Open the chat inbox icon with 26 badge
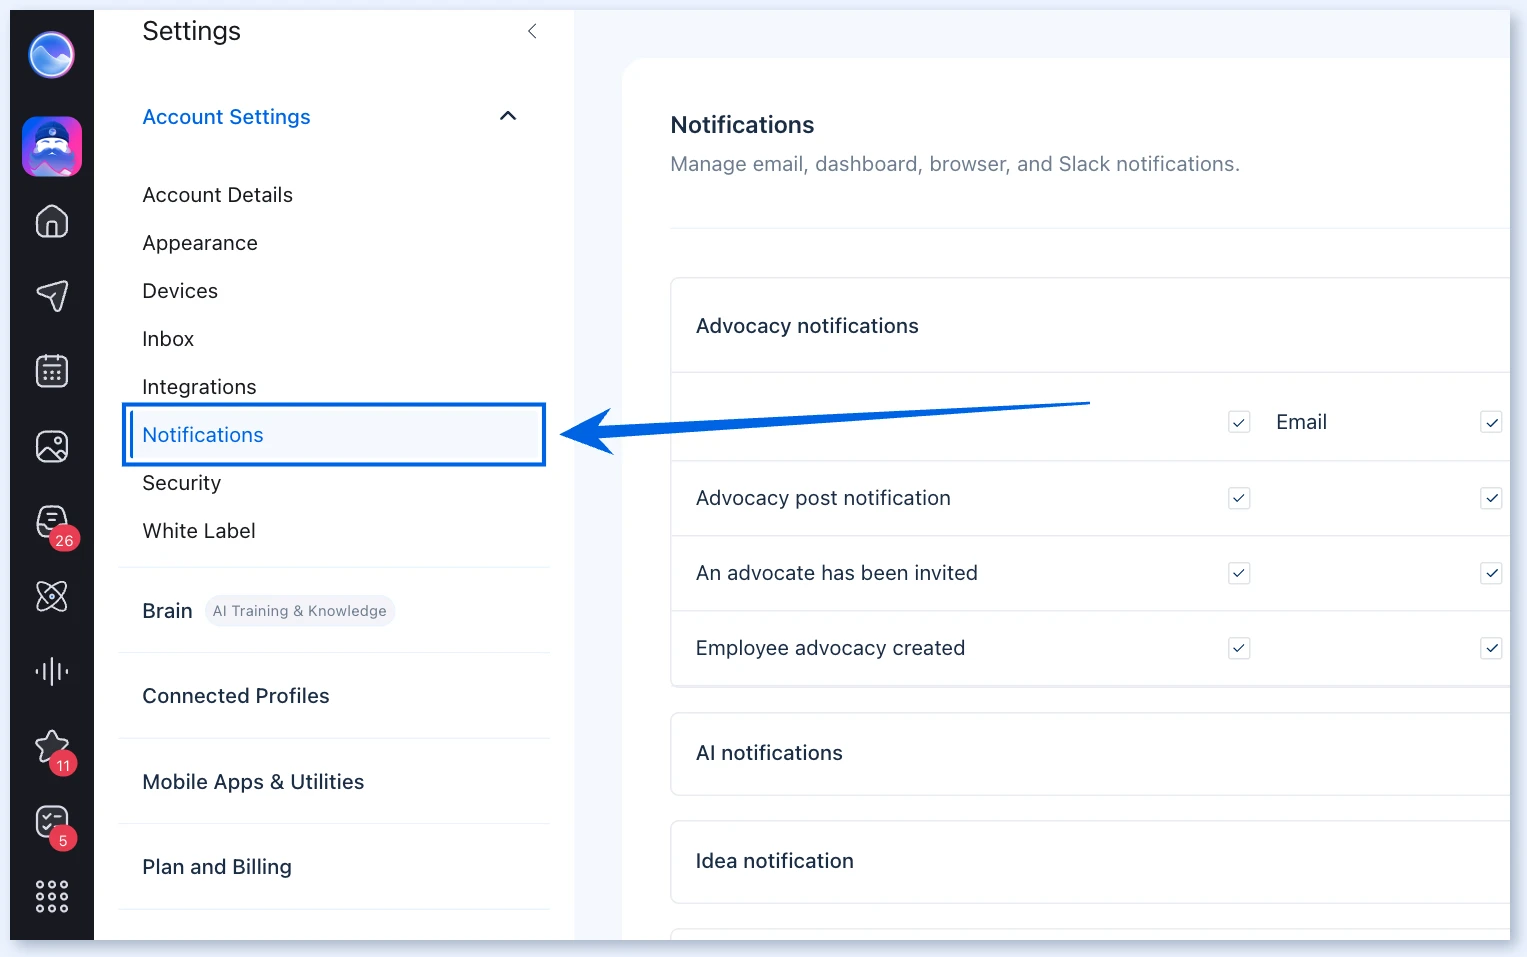Screen dimensions: 1527x957 tap(54, 523)
